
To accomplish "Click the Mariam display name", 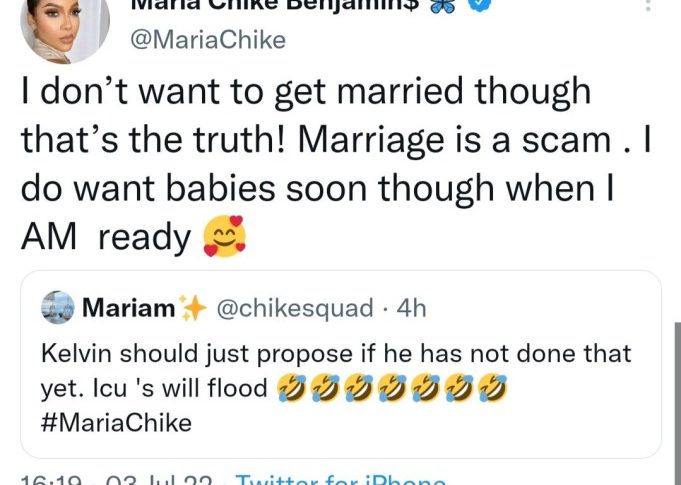I will [127, 309].
